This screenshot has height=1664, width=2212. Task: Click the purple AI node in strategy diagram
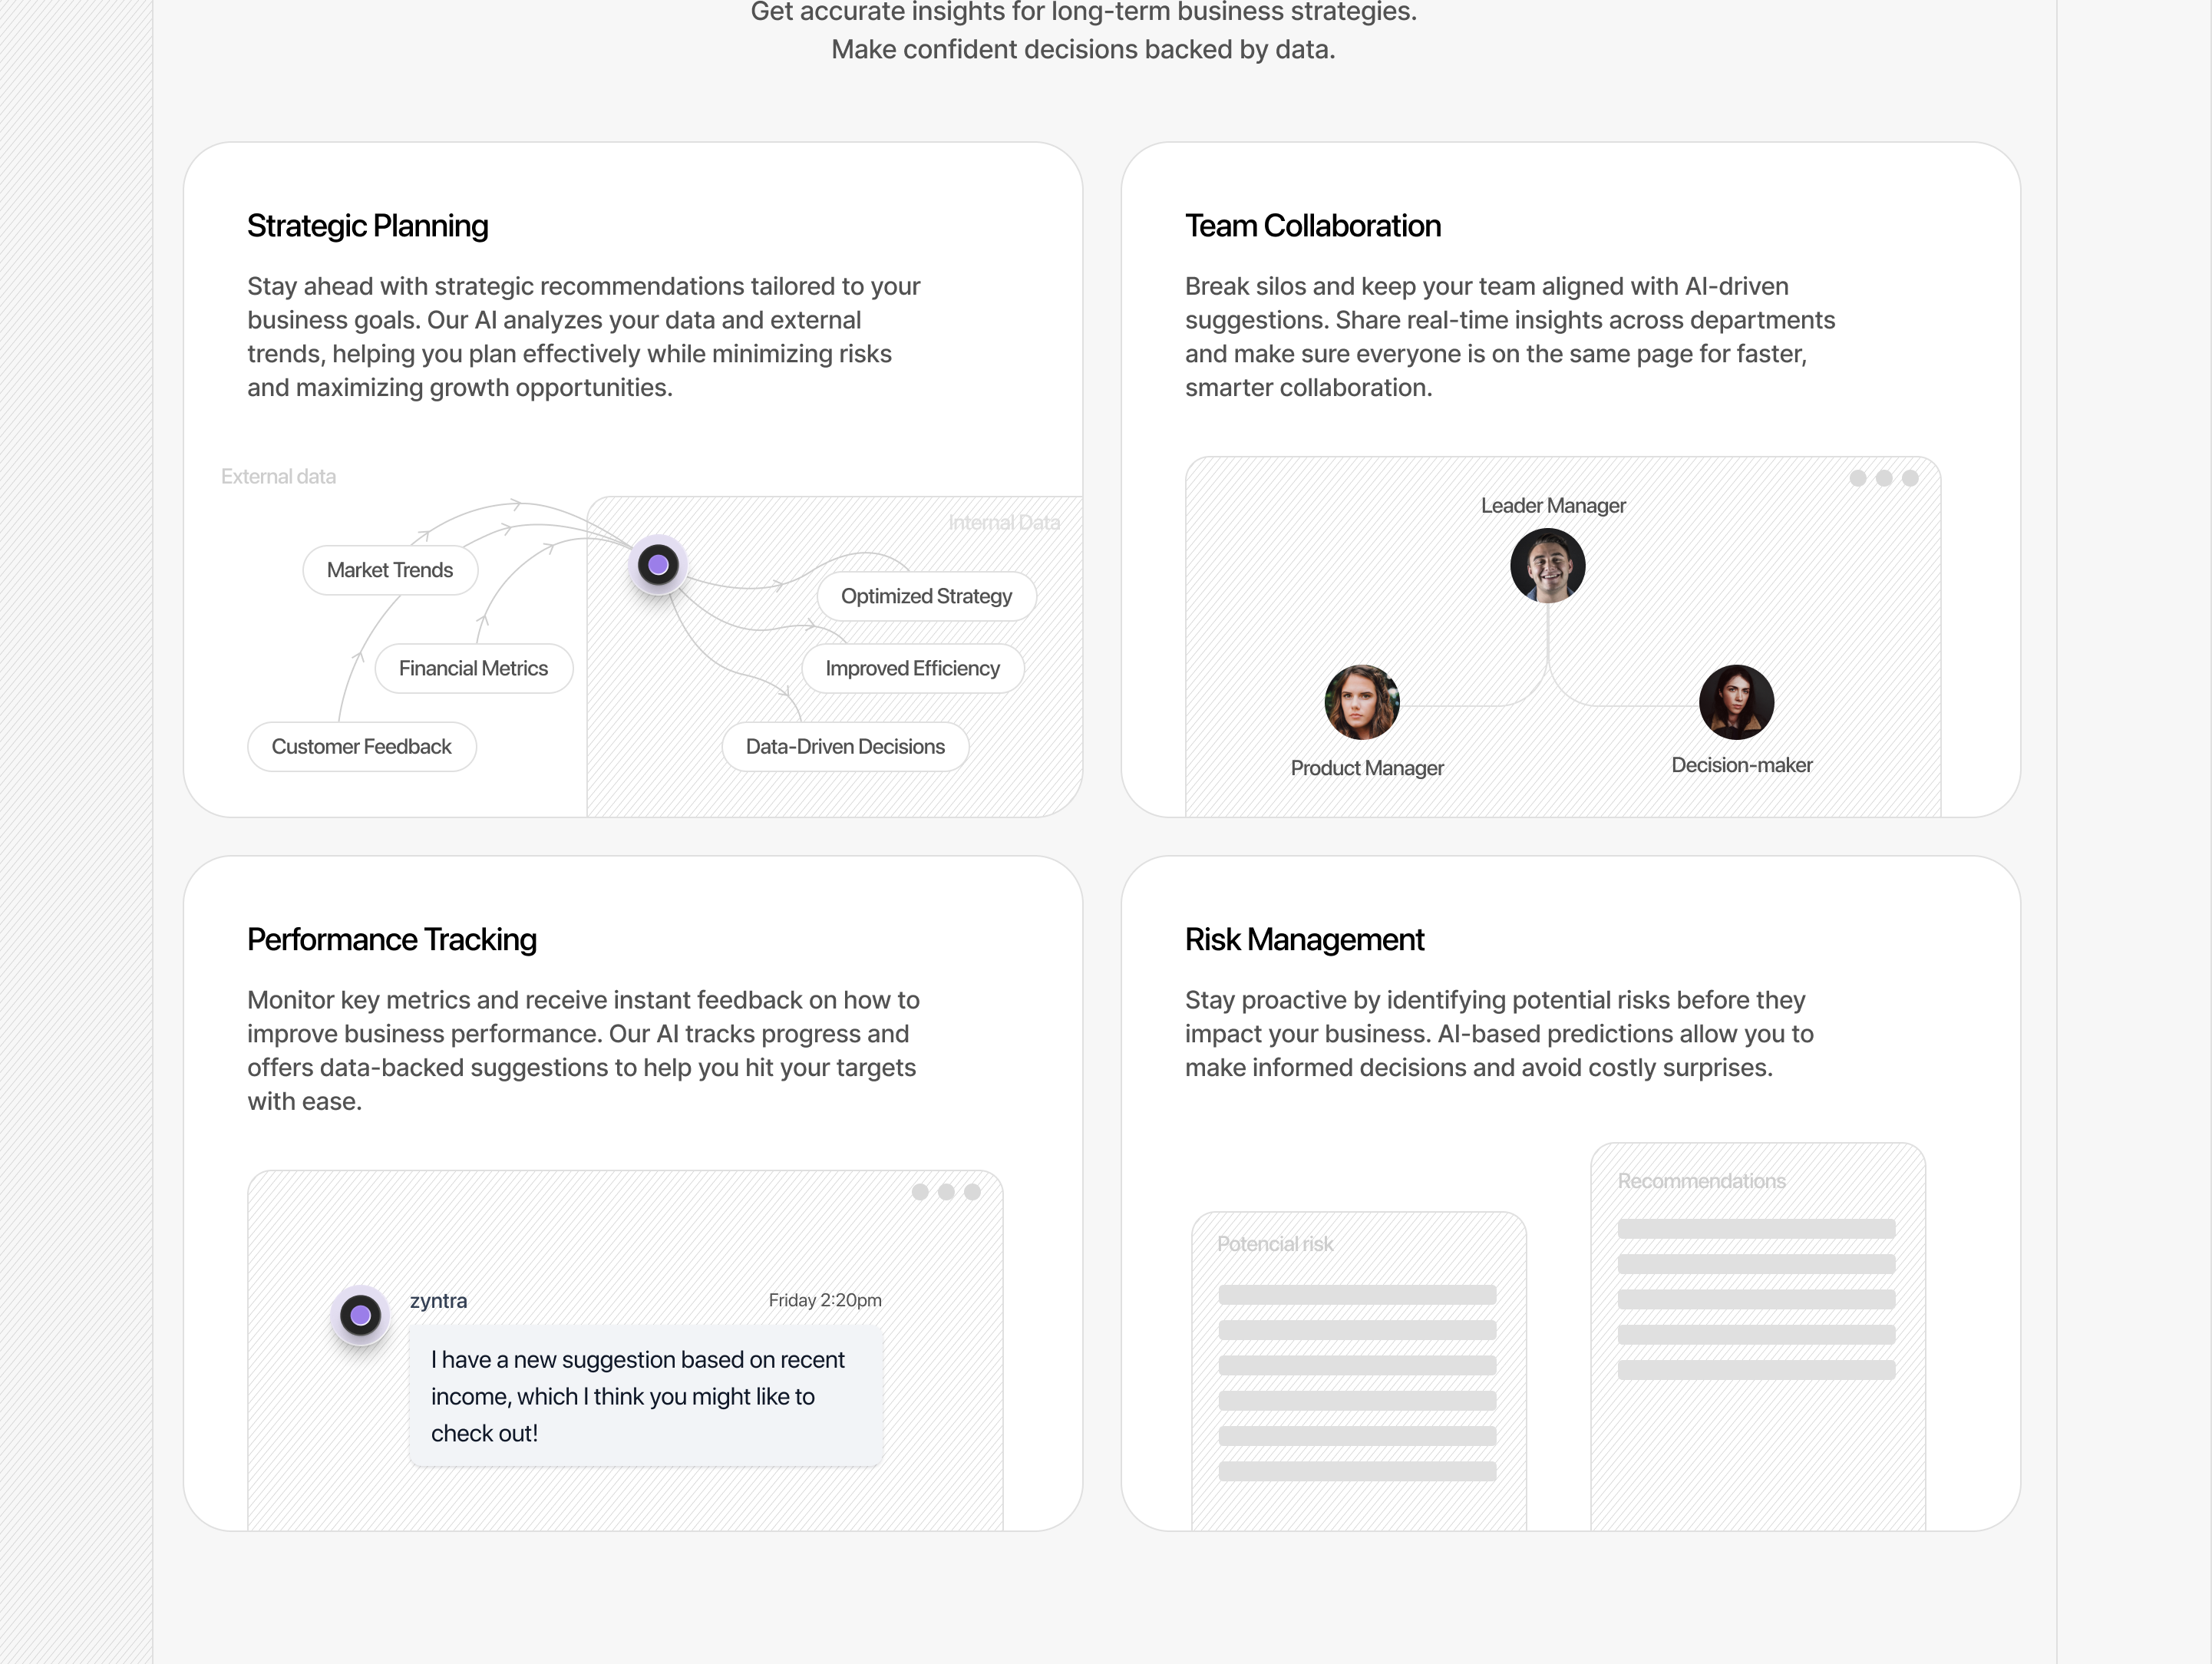click(658, 565)
